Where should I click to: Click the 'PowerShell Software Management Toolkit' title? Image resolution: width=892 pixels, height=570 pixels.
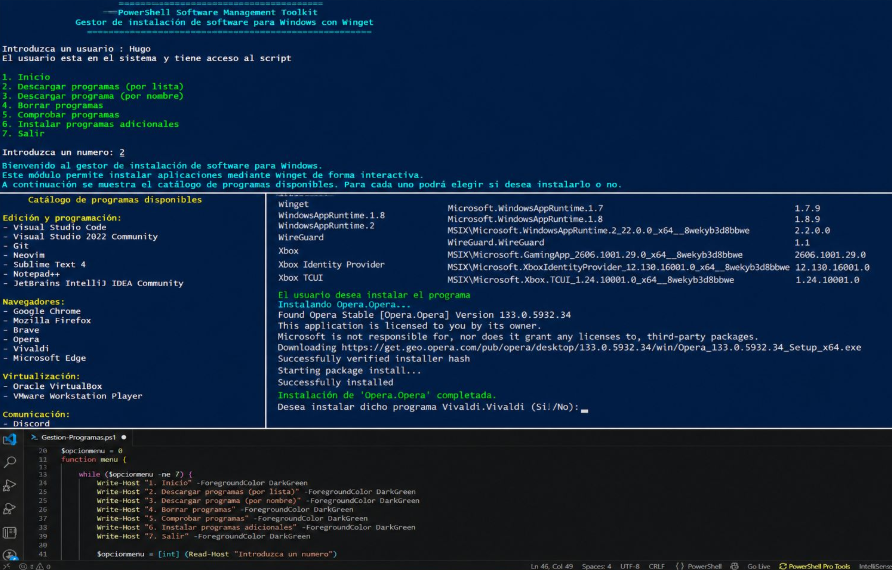[x=218, y=12]
